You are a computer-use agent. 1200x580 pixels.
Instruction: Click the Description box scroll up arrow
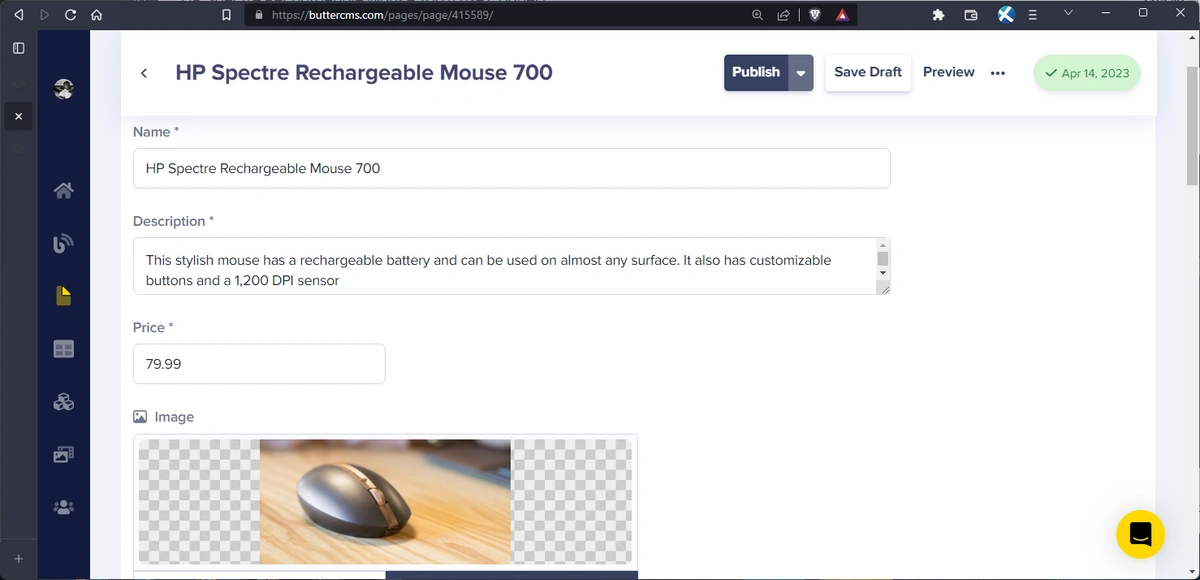tap(882, 245)
